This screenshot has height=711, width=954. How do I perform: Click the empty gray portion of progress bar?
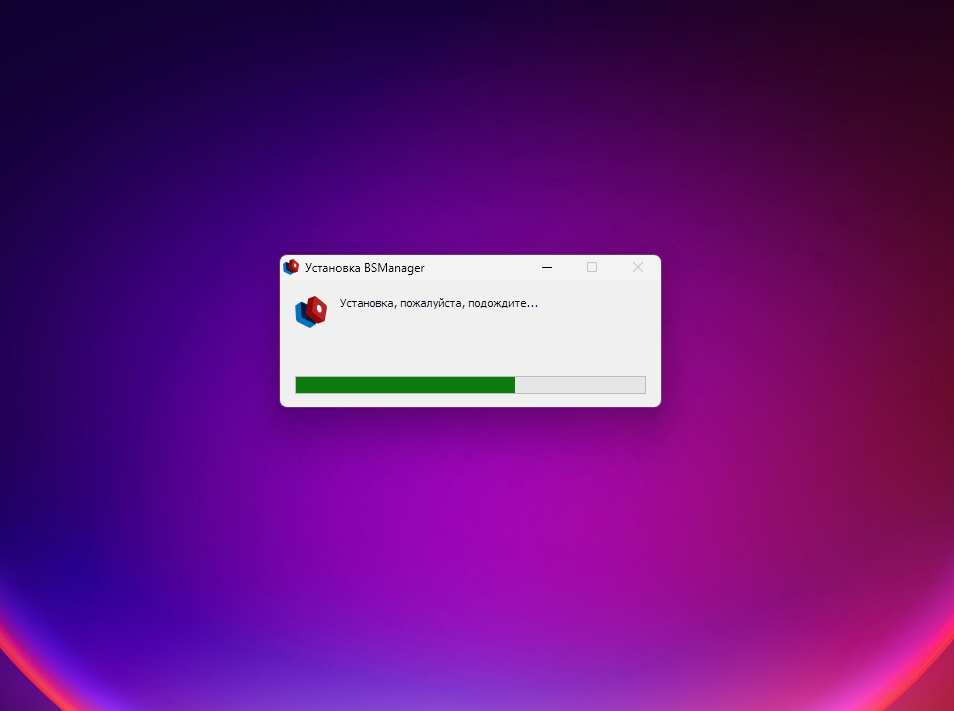tap(580, 385)
